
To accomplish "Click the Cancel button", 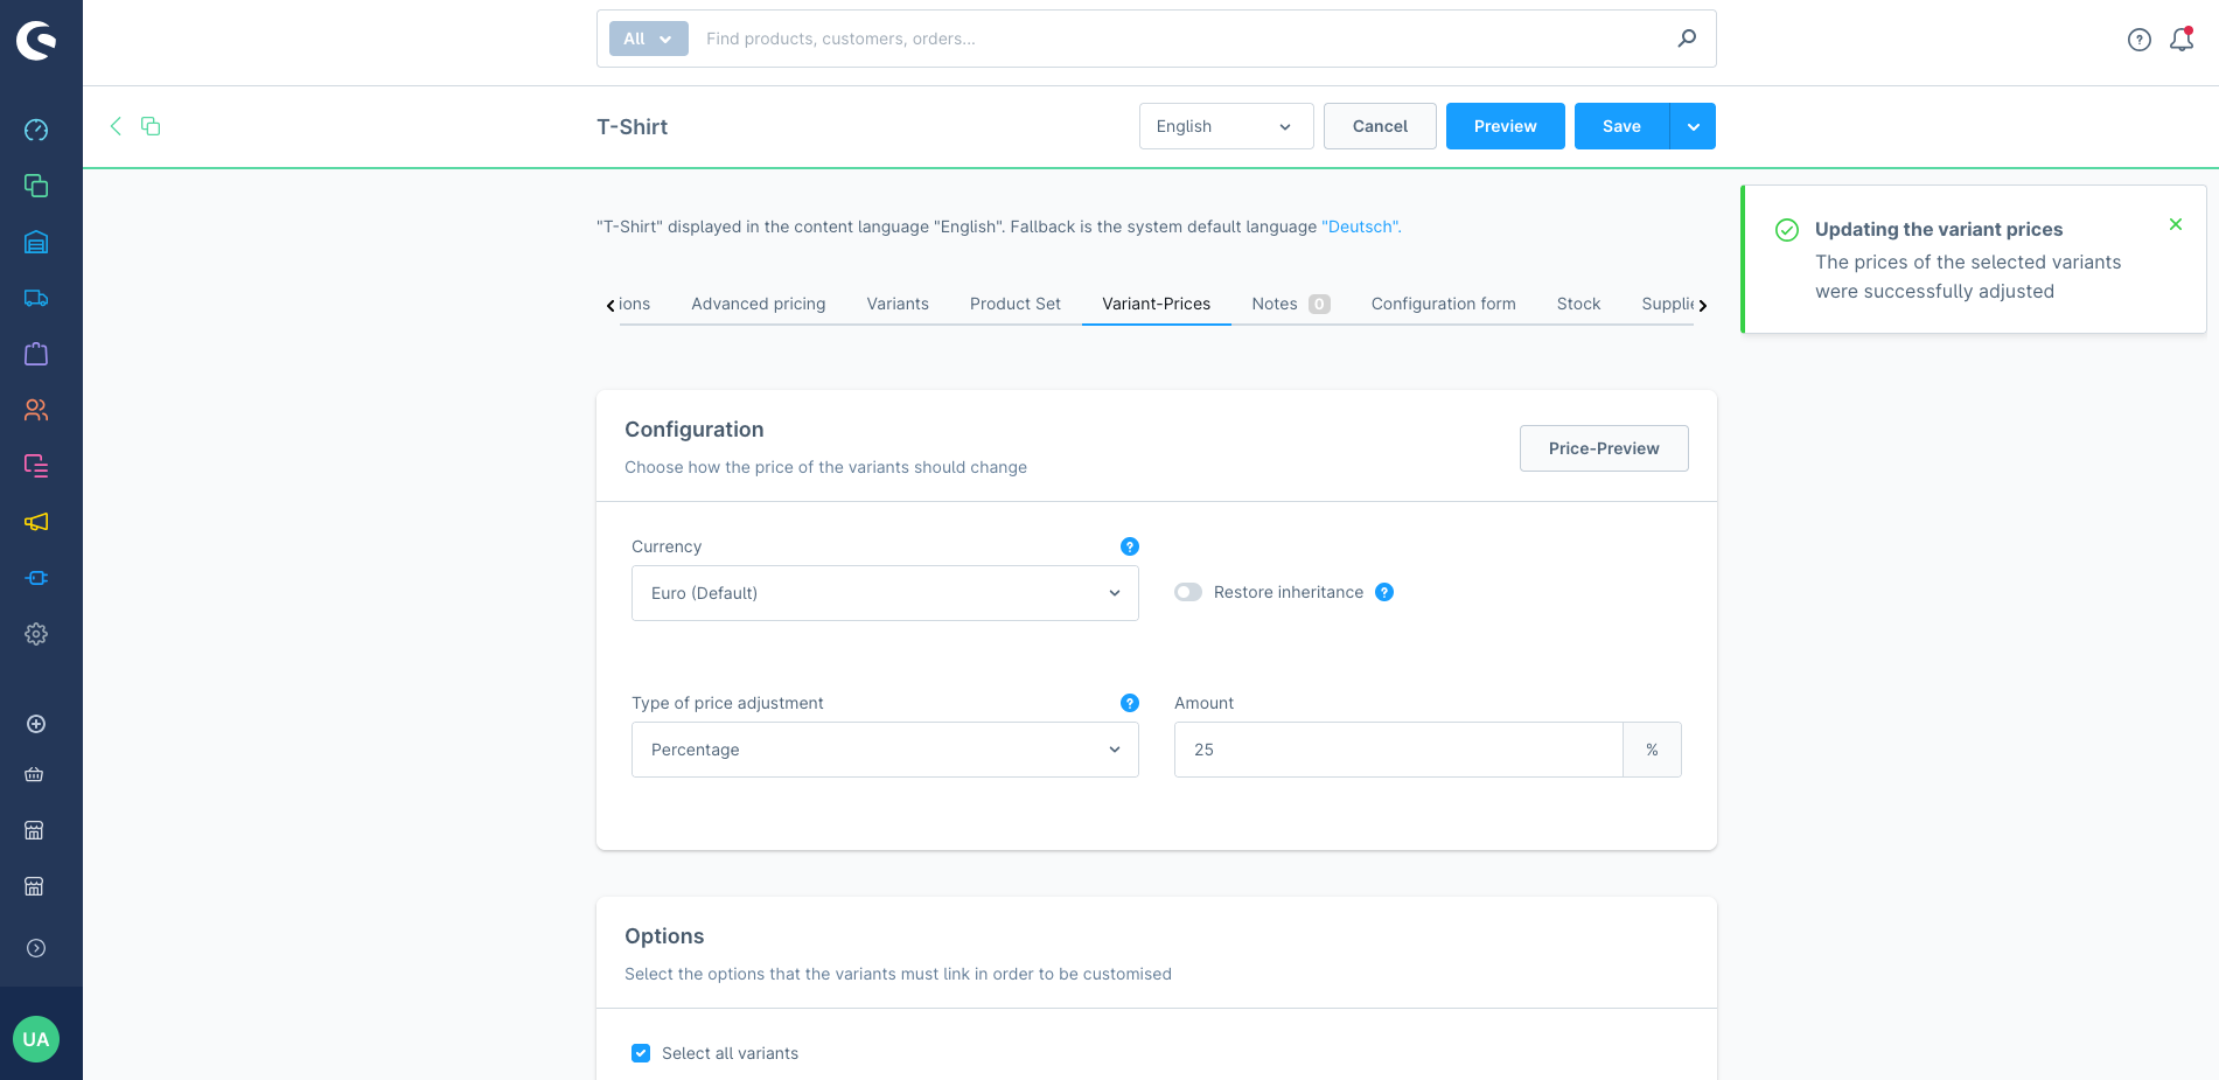I will [1380, 126].
